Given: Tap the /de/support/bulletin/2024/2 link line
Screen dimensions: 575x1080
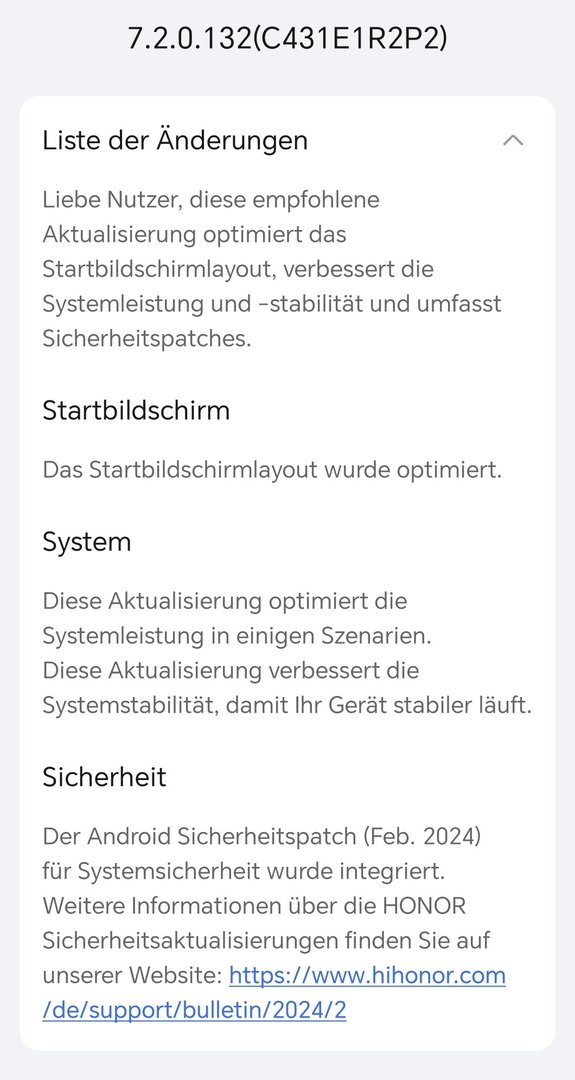Looking at the screenshot, I should [194, 1011].
